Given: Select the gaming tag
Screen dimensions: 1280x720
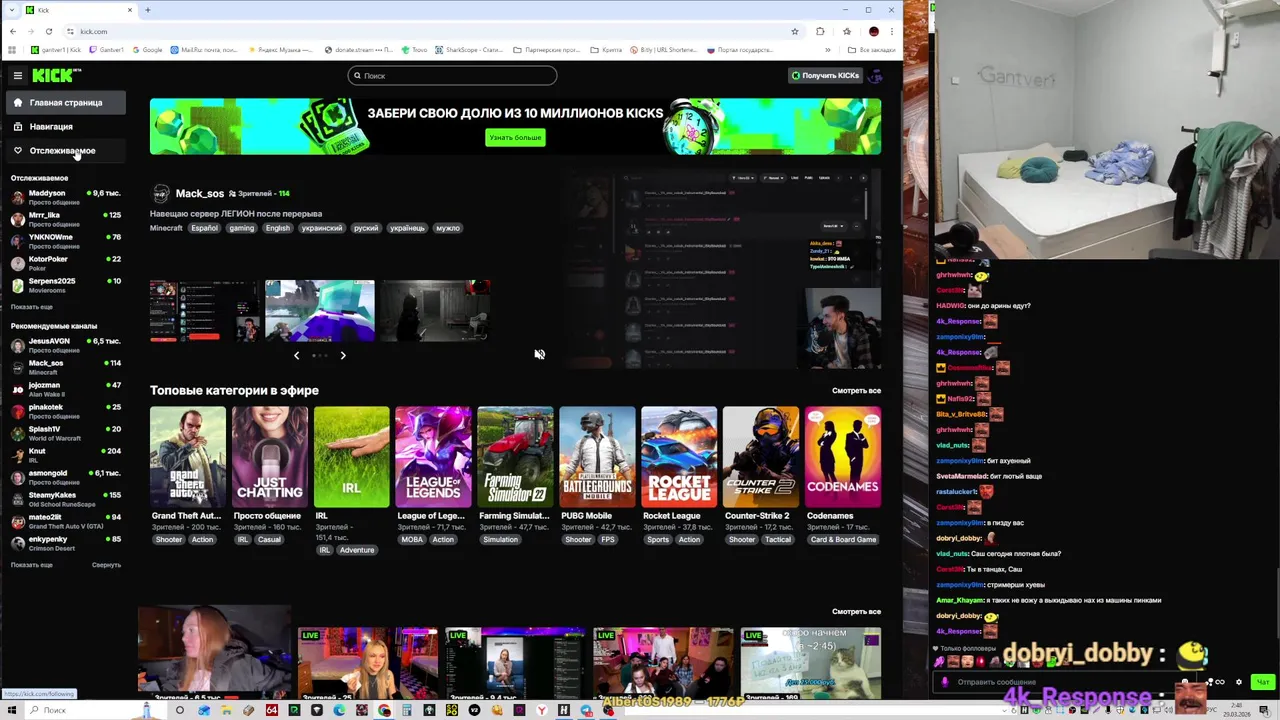Looking at the screenshot, I should [x=242, y=228].
